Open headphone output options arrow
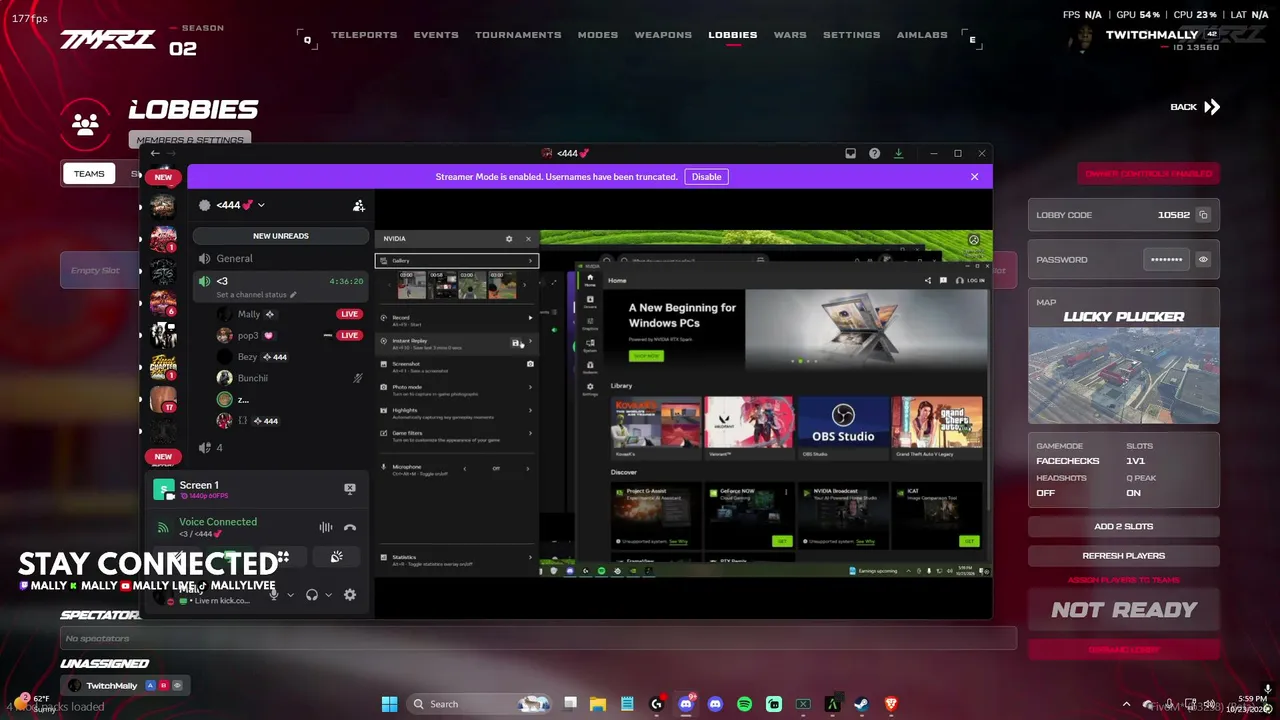 click(x=328, y=595)
